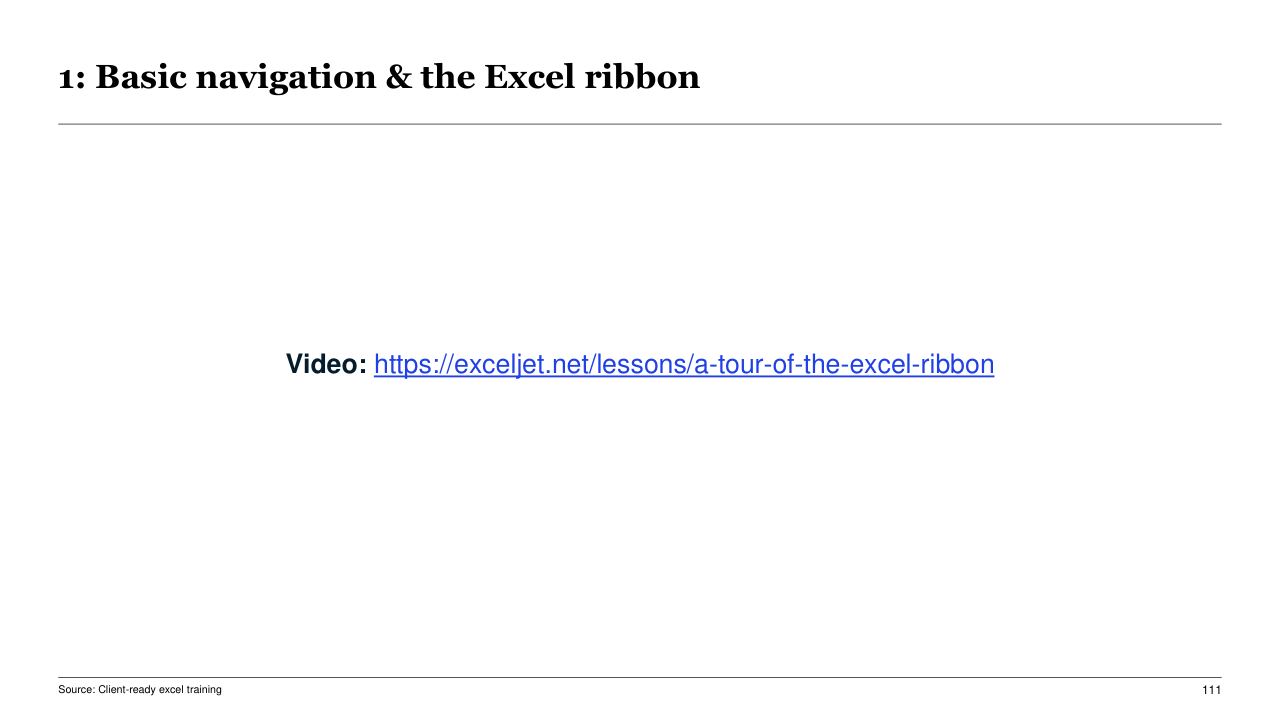Click the slide title heading

click(x=378, y=77)
